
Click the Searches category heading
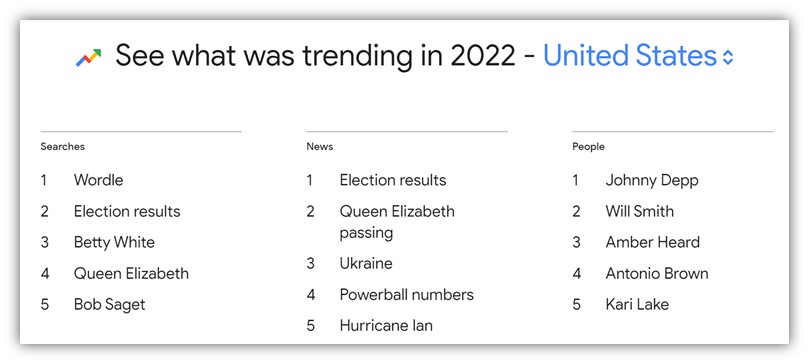[x=62, y=146]
